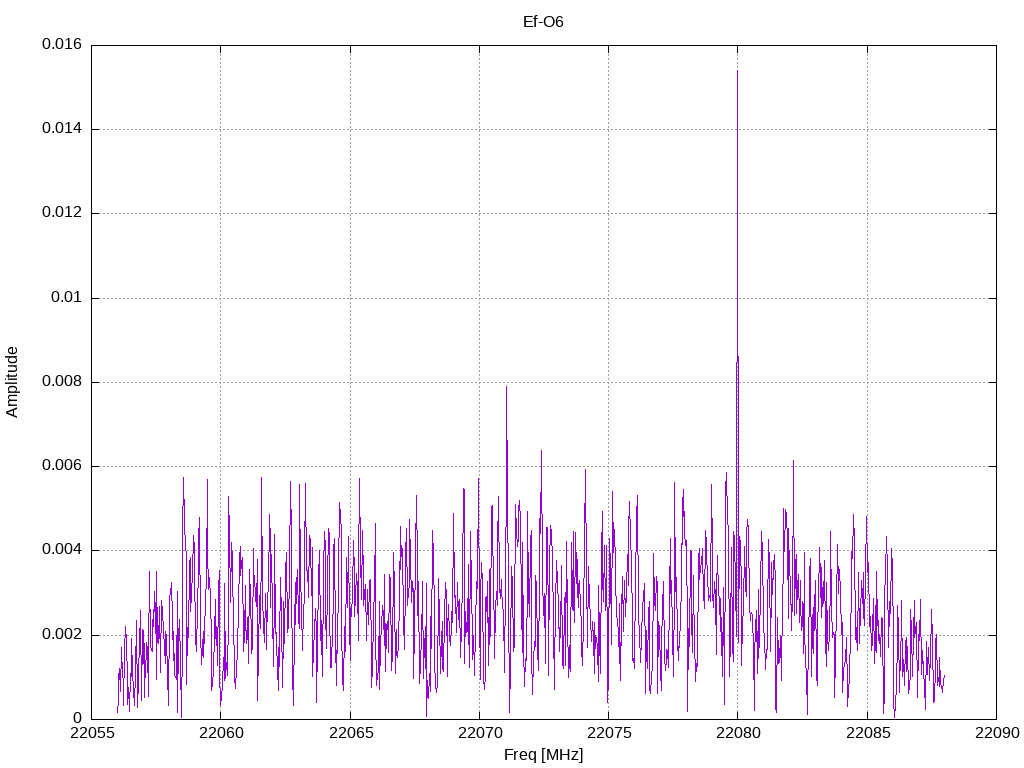Select the second-highest peak near 22071 MHz

click(x=506, y=388)
